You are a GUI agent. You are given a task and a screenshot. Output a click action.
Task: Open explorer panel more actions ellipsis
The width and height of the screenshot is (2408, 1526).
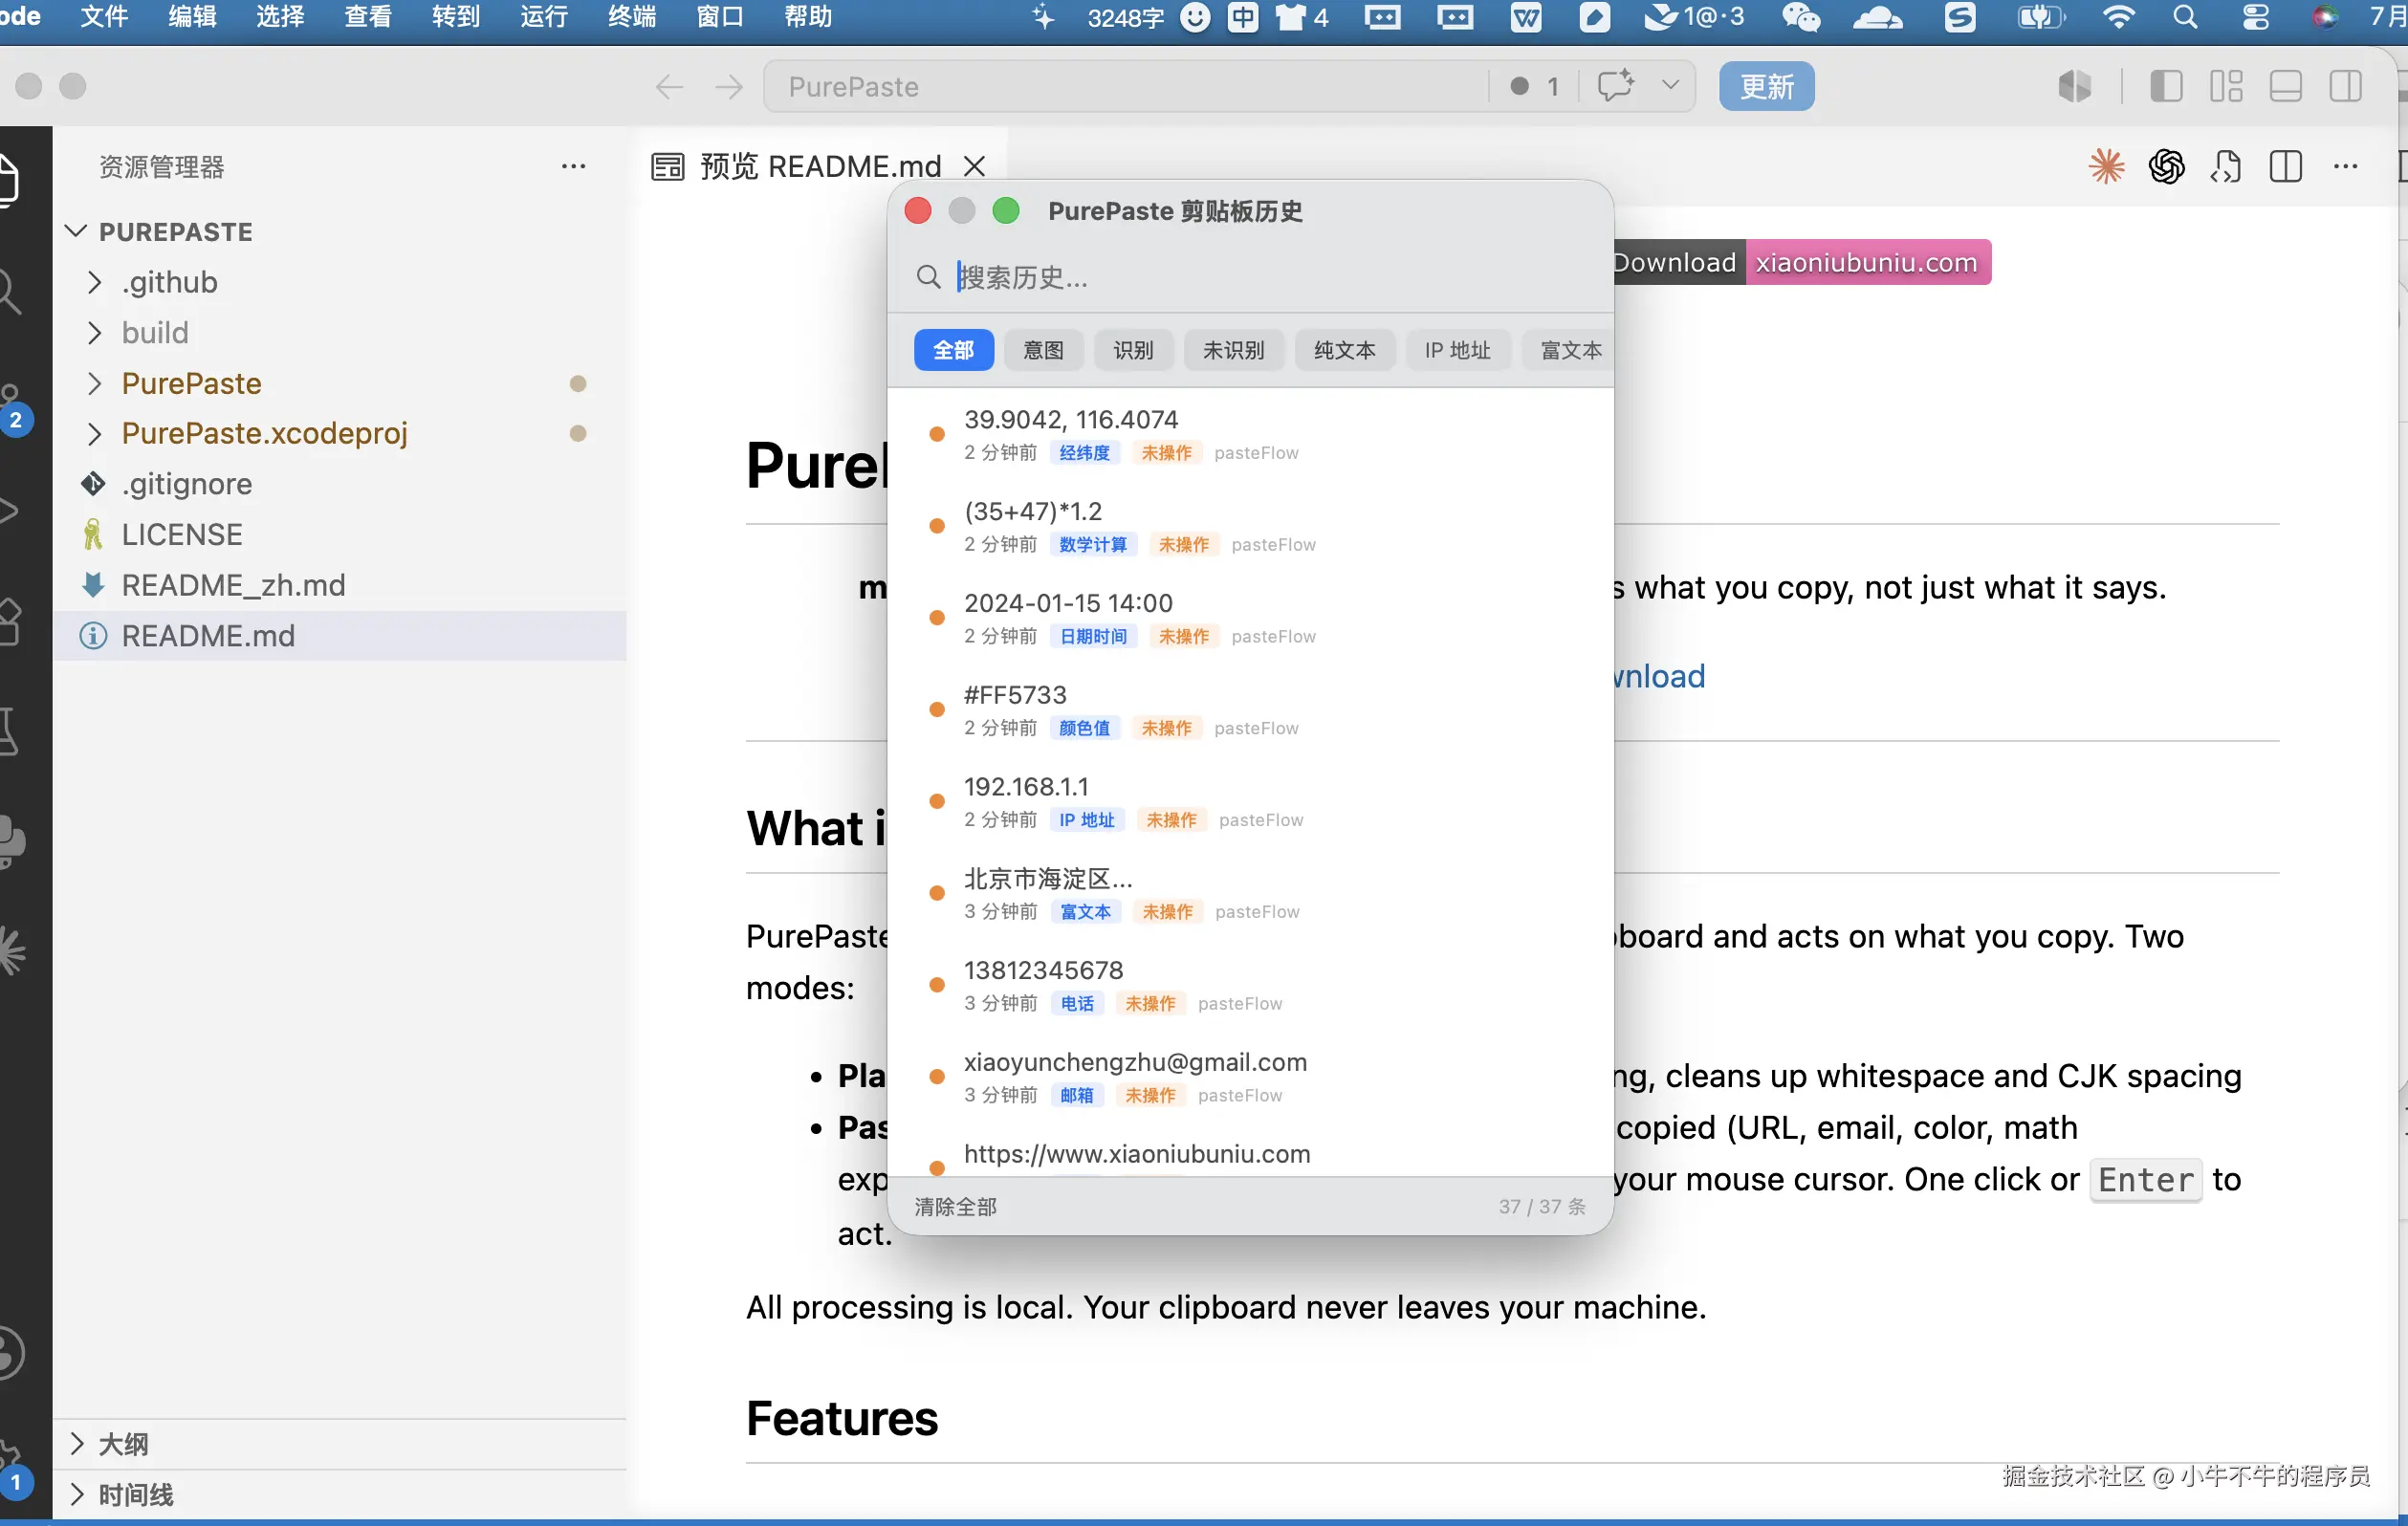click(573, 166)
